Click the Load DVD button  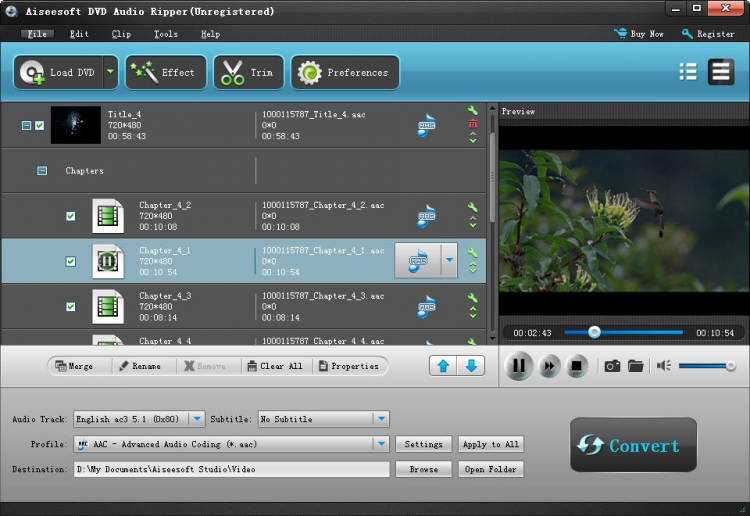pos(58,72)
